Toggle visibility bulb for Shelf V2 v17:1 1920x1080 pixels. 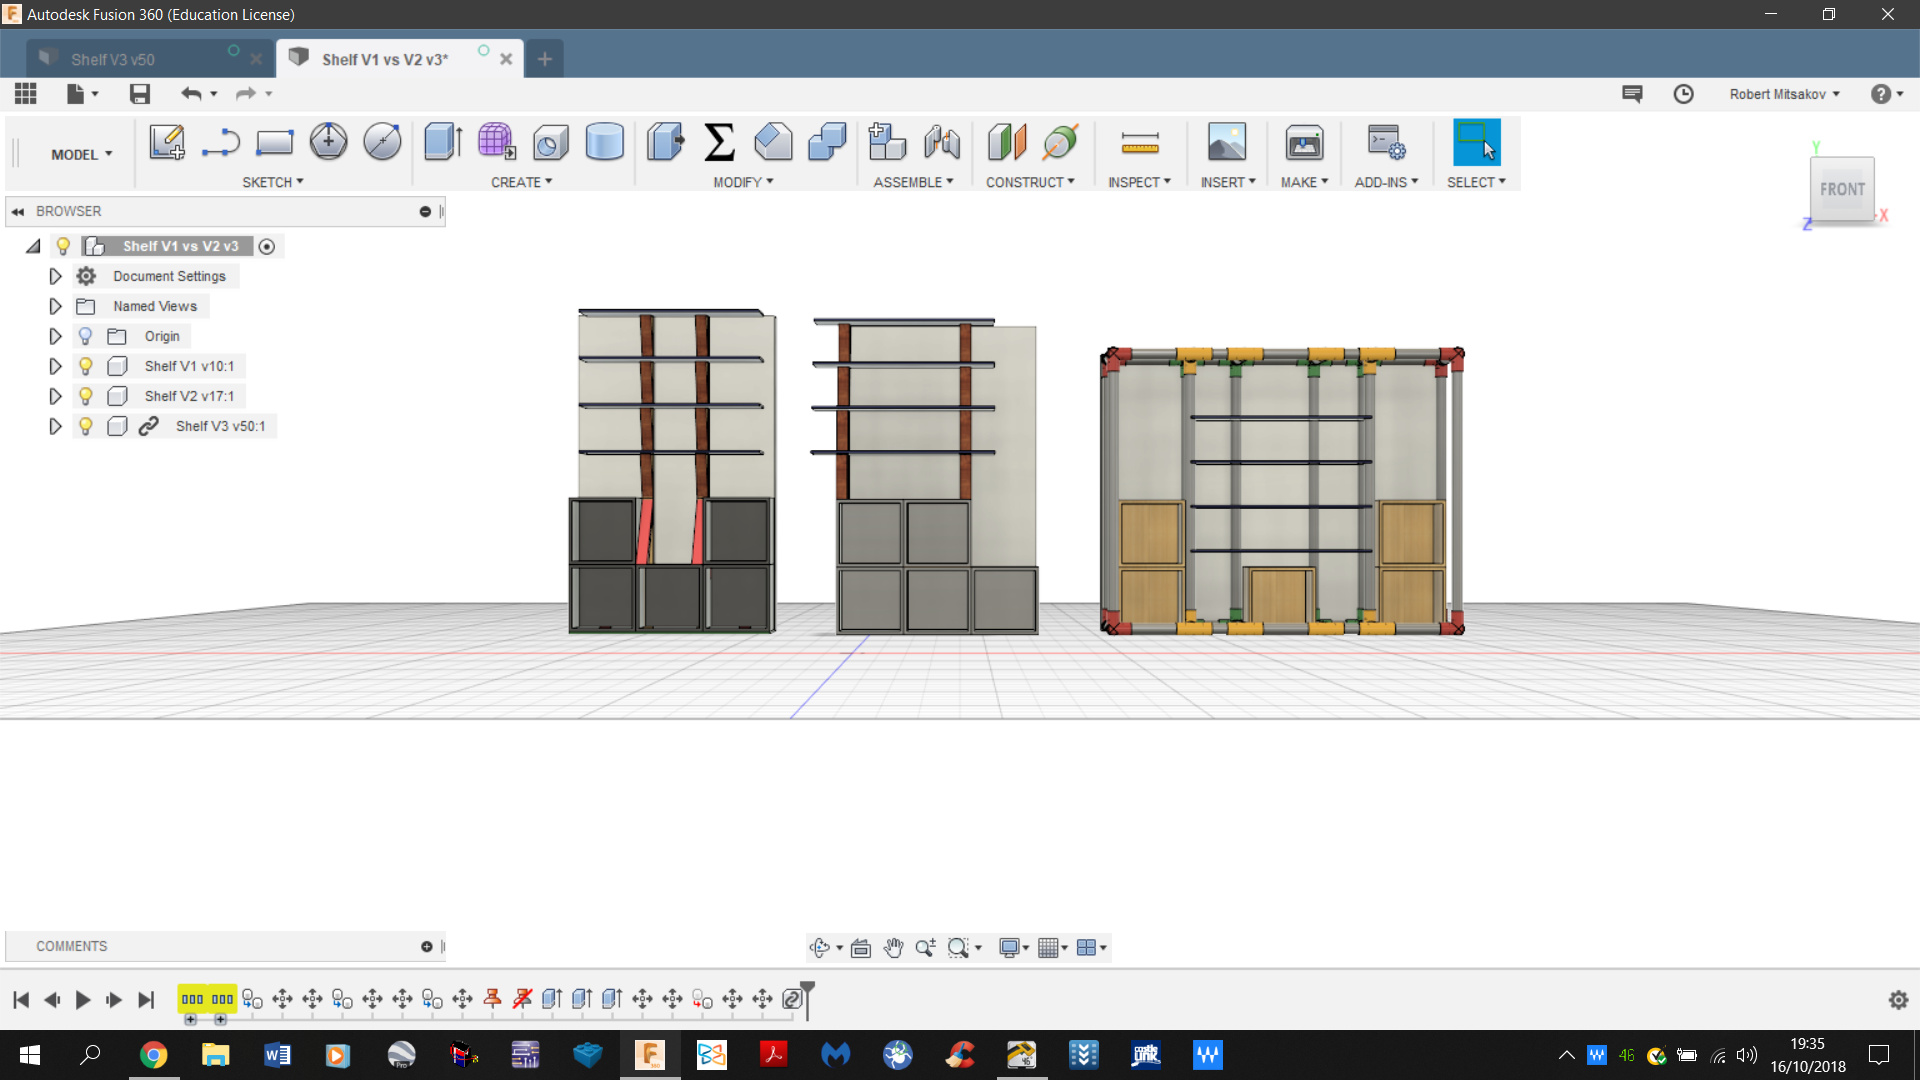click(86, 396)
